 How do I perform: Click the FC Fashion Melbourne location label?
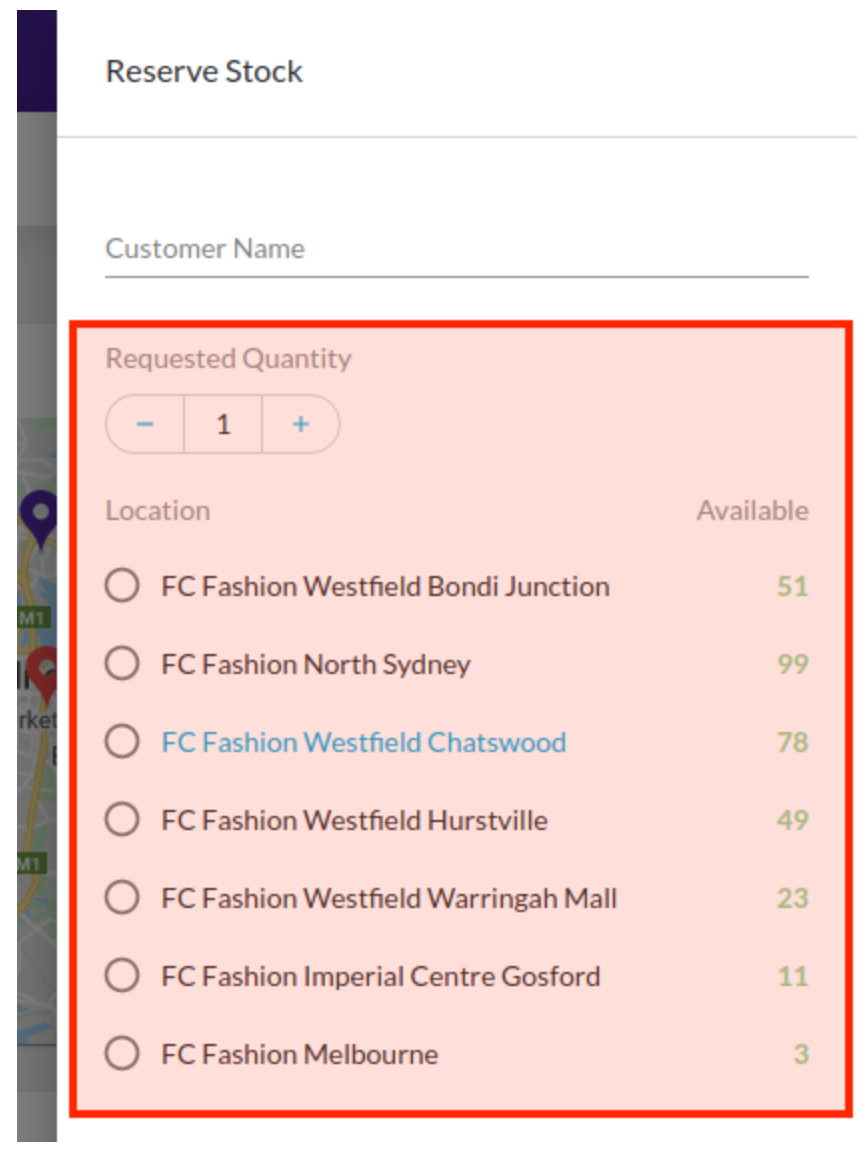click(300, 1054)
